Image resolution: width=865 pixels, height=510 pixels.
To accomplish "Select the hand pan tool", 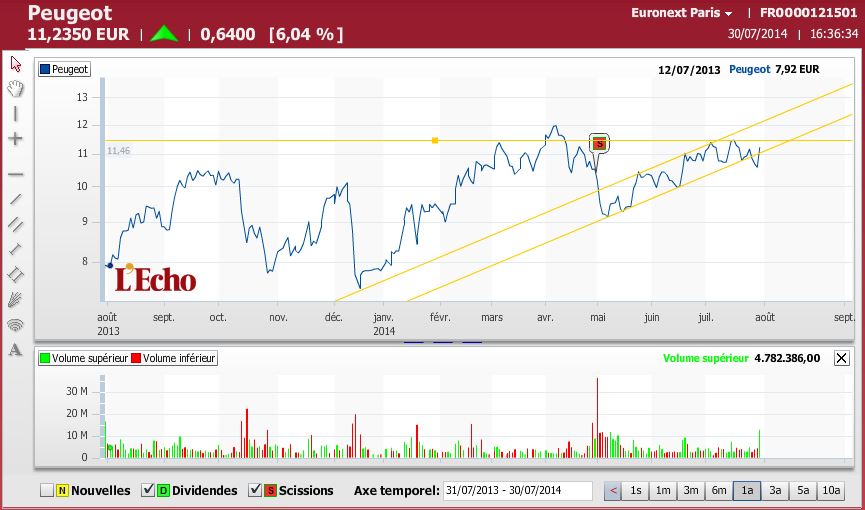I will point(15,88).
